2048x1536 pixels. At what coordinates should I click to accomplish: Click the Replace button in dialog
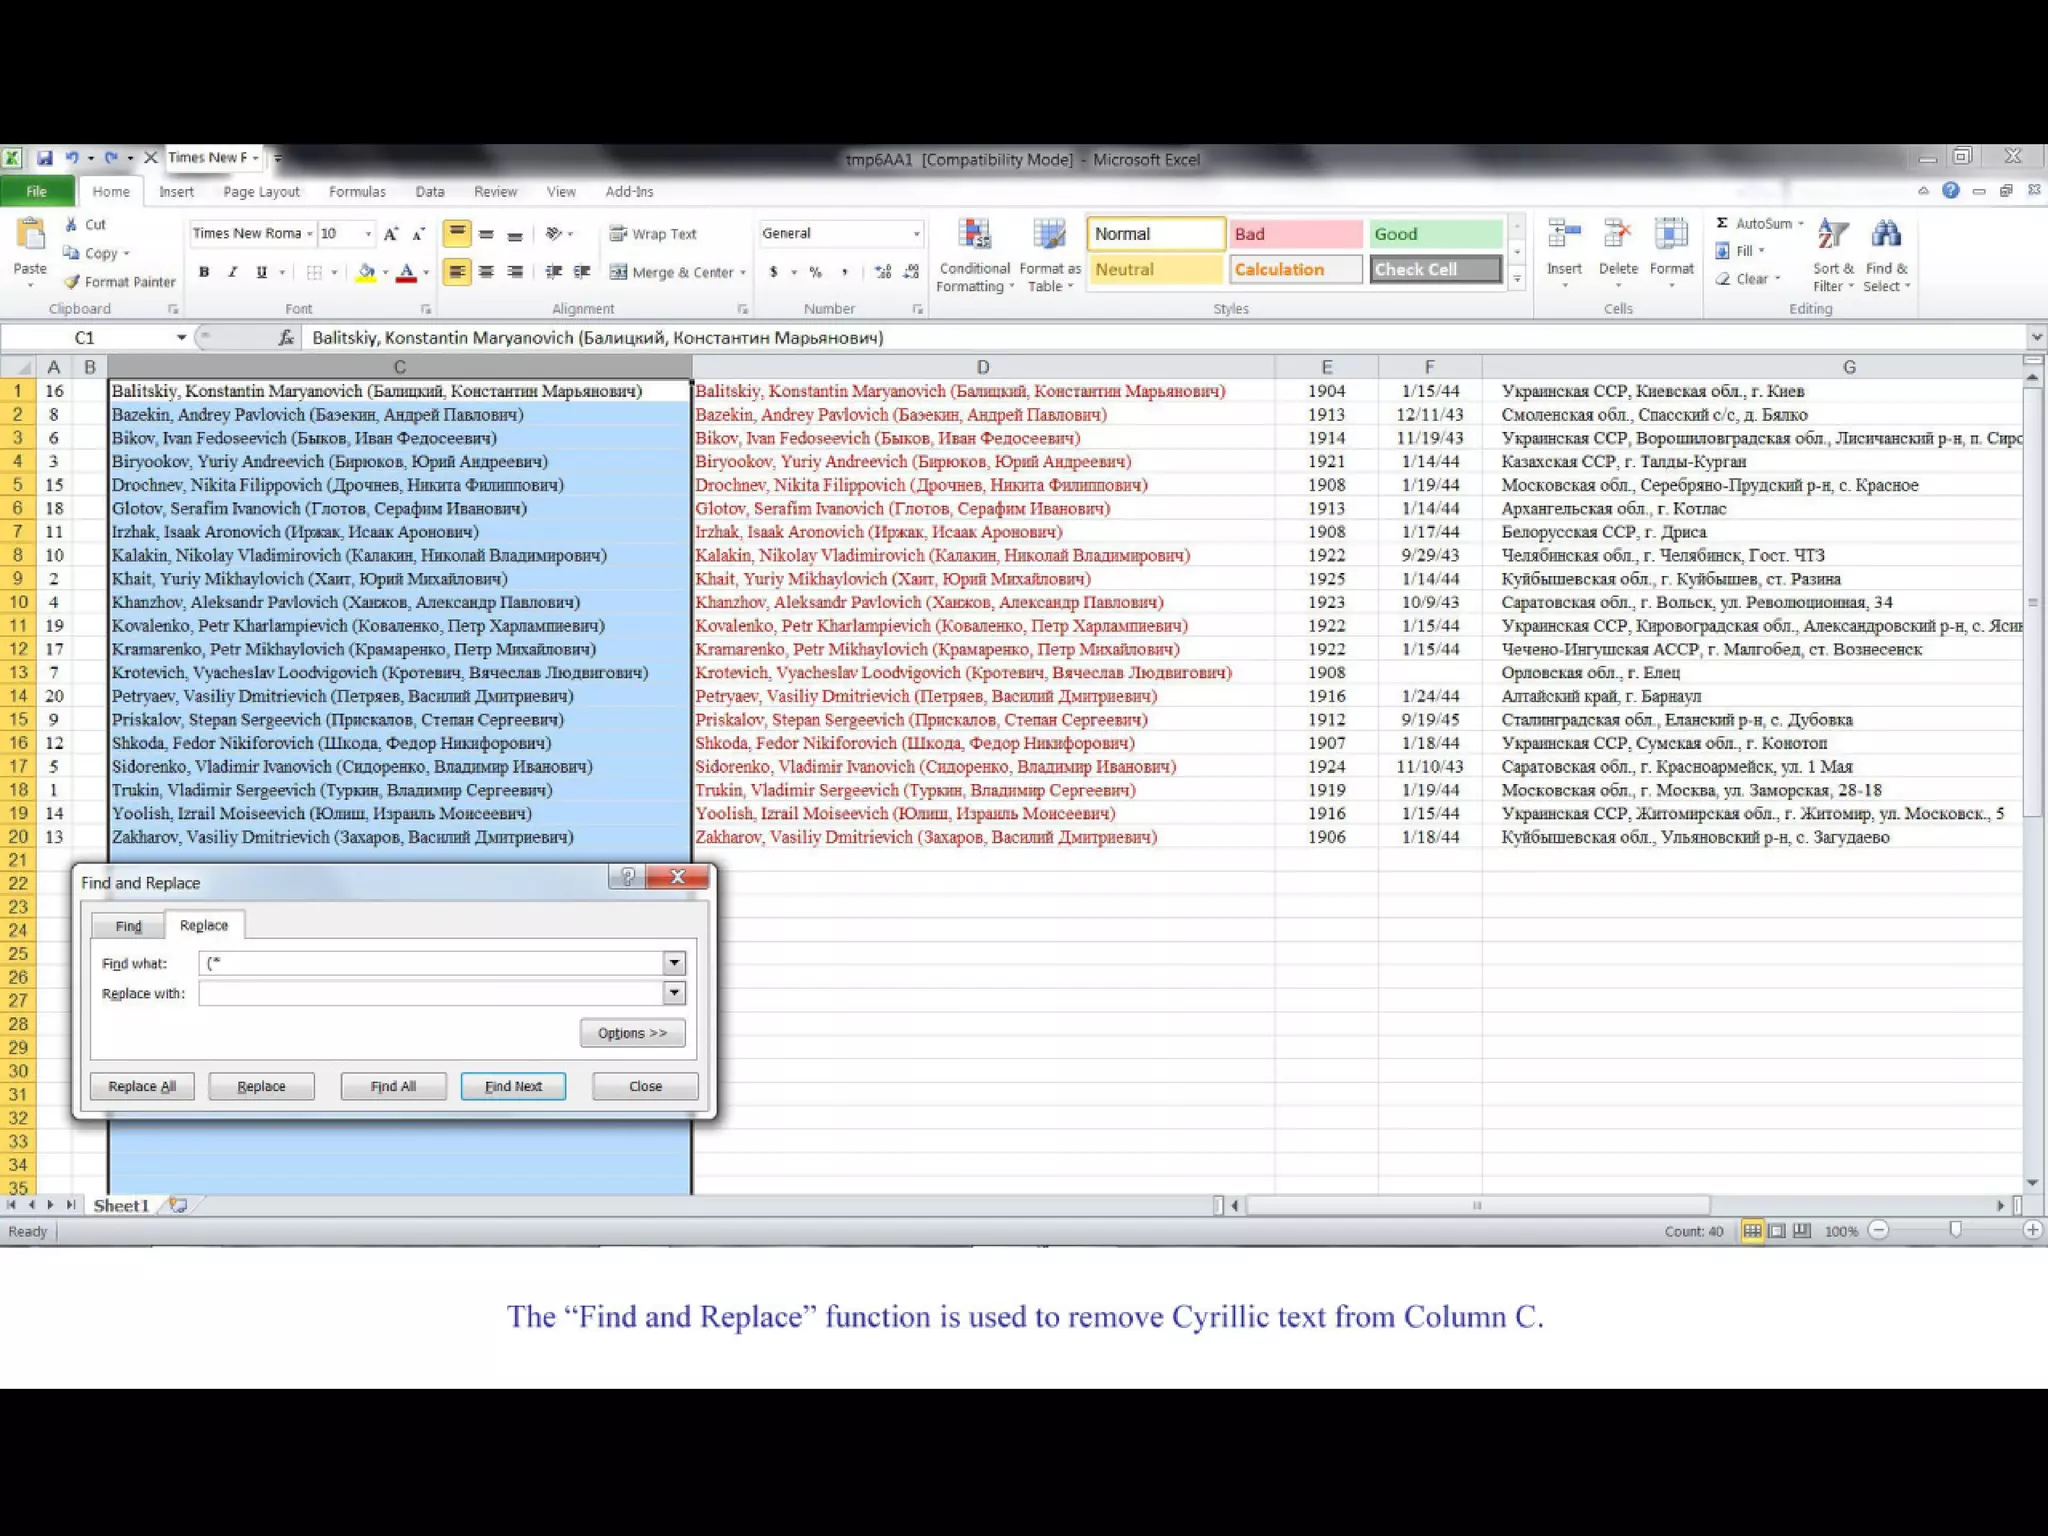[261, 1086]
